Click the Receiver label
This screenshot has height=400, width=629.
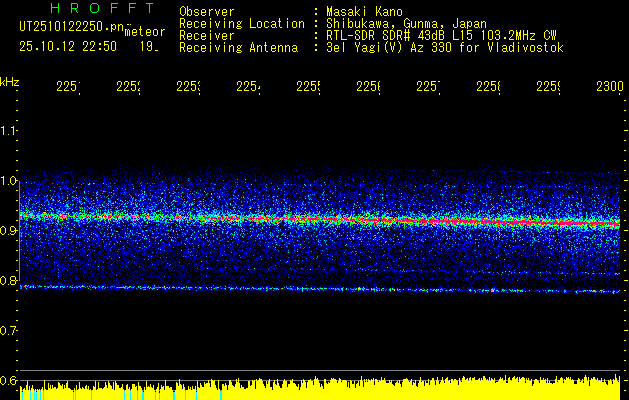pyautogui.click(x=207, y=36)
